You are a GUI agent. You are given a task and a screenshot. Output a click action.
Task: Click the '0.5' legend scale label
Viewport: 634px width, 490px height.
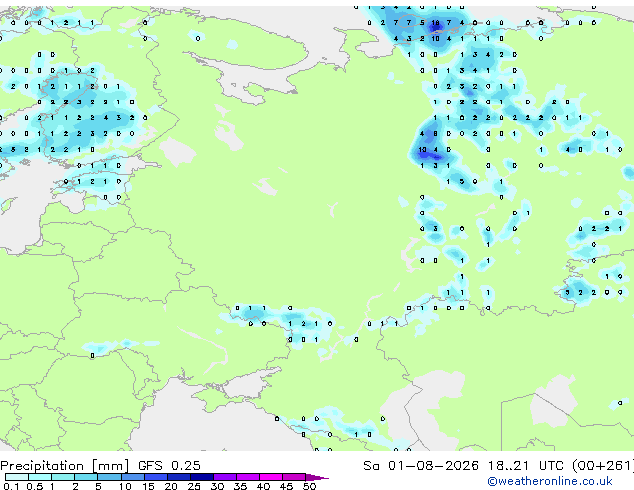pyautogui.click(x=35, y=486)
